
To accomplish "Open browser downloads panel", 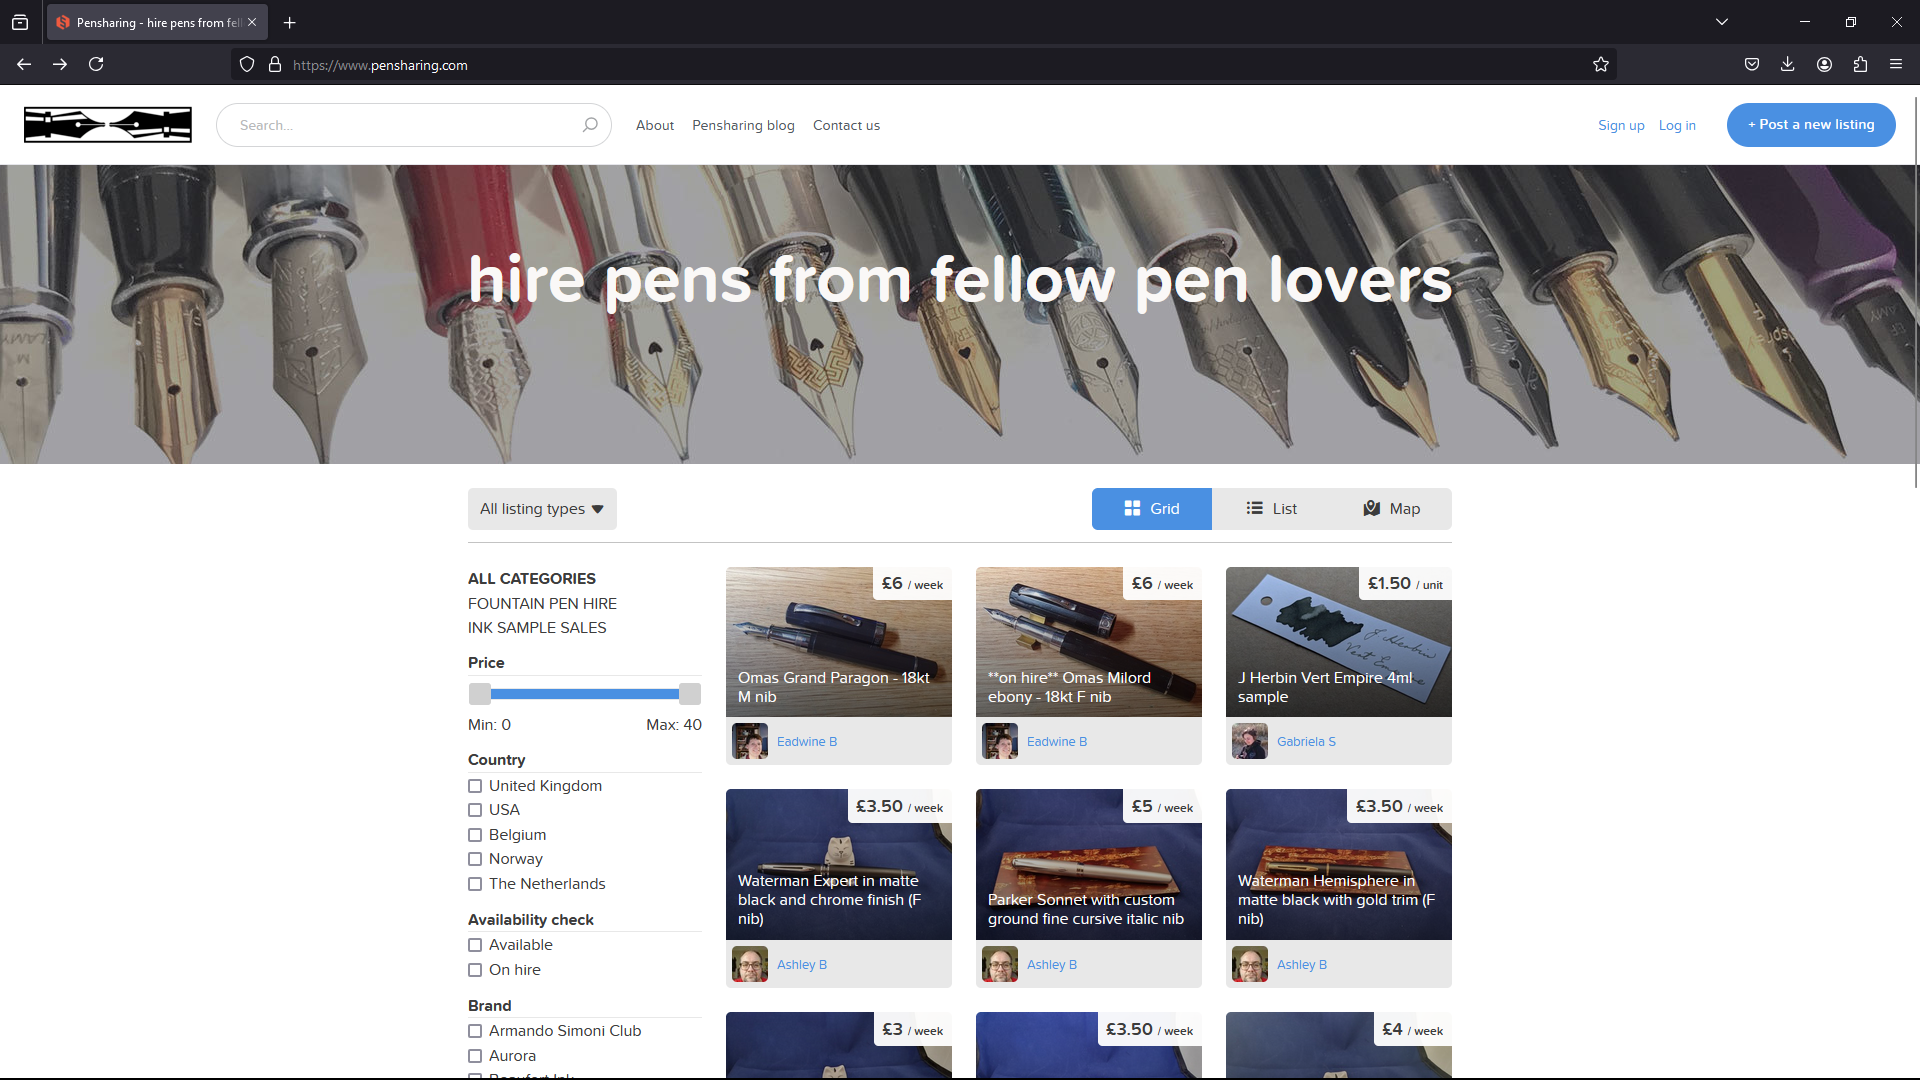I will (1787, 64).
